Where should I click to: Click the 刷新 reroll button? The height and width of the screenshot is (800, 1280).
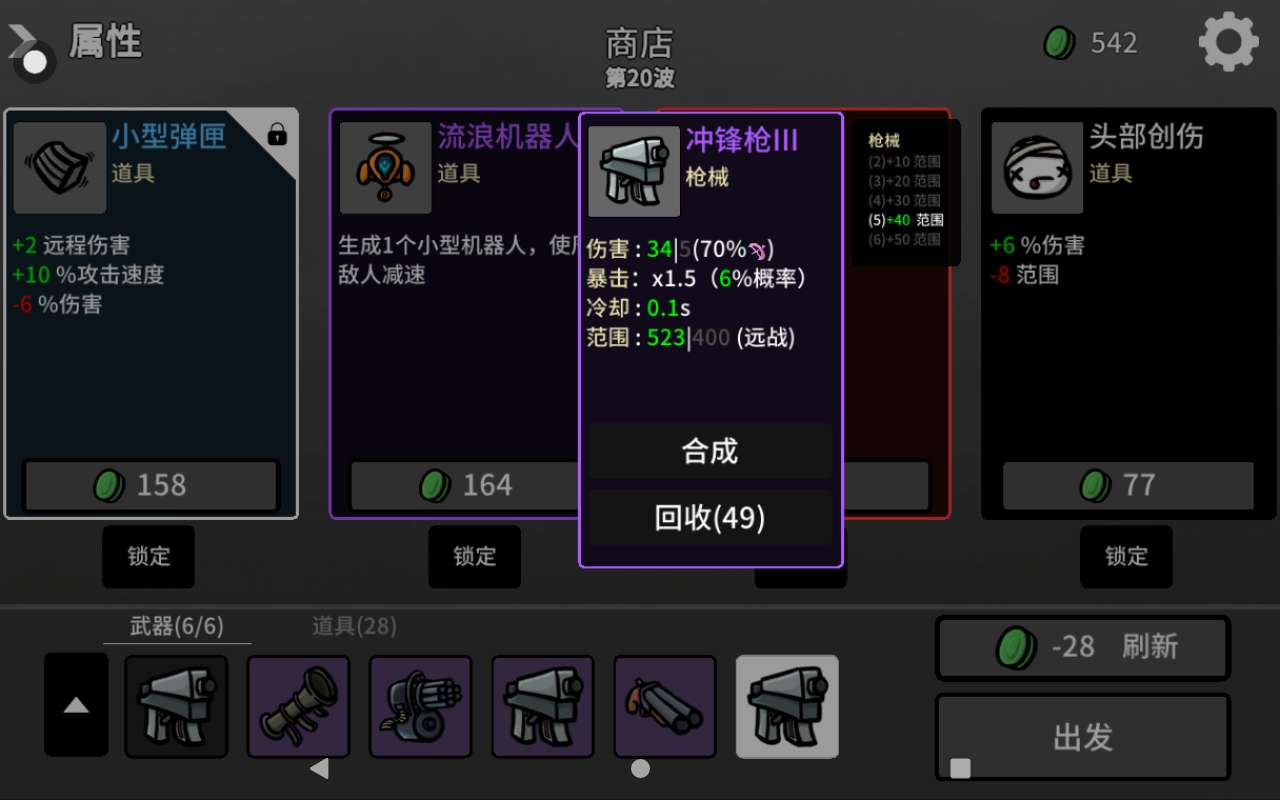coord(1082,647)
